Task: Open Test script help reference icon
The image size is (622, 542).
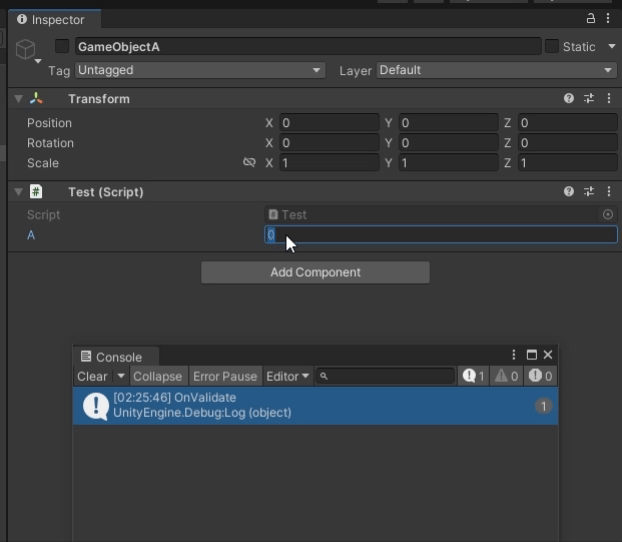Action: 569,192
